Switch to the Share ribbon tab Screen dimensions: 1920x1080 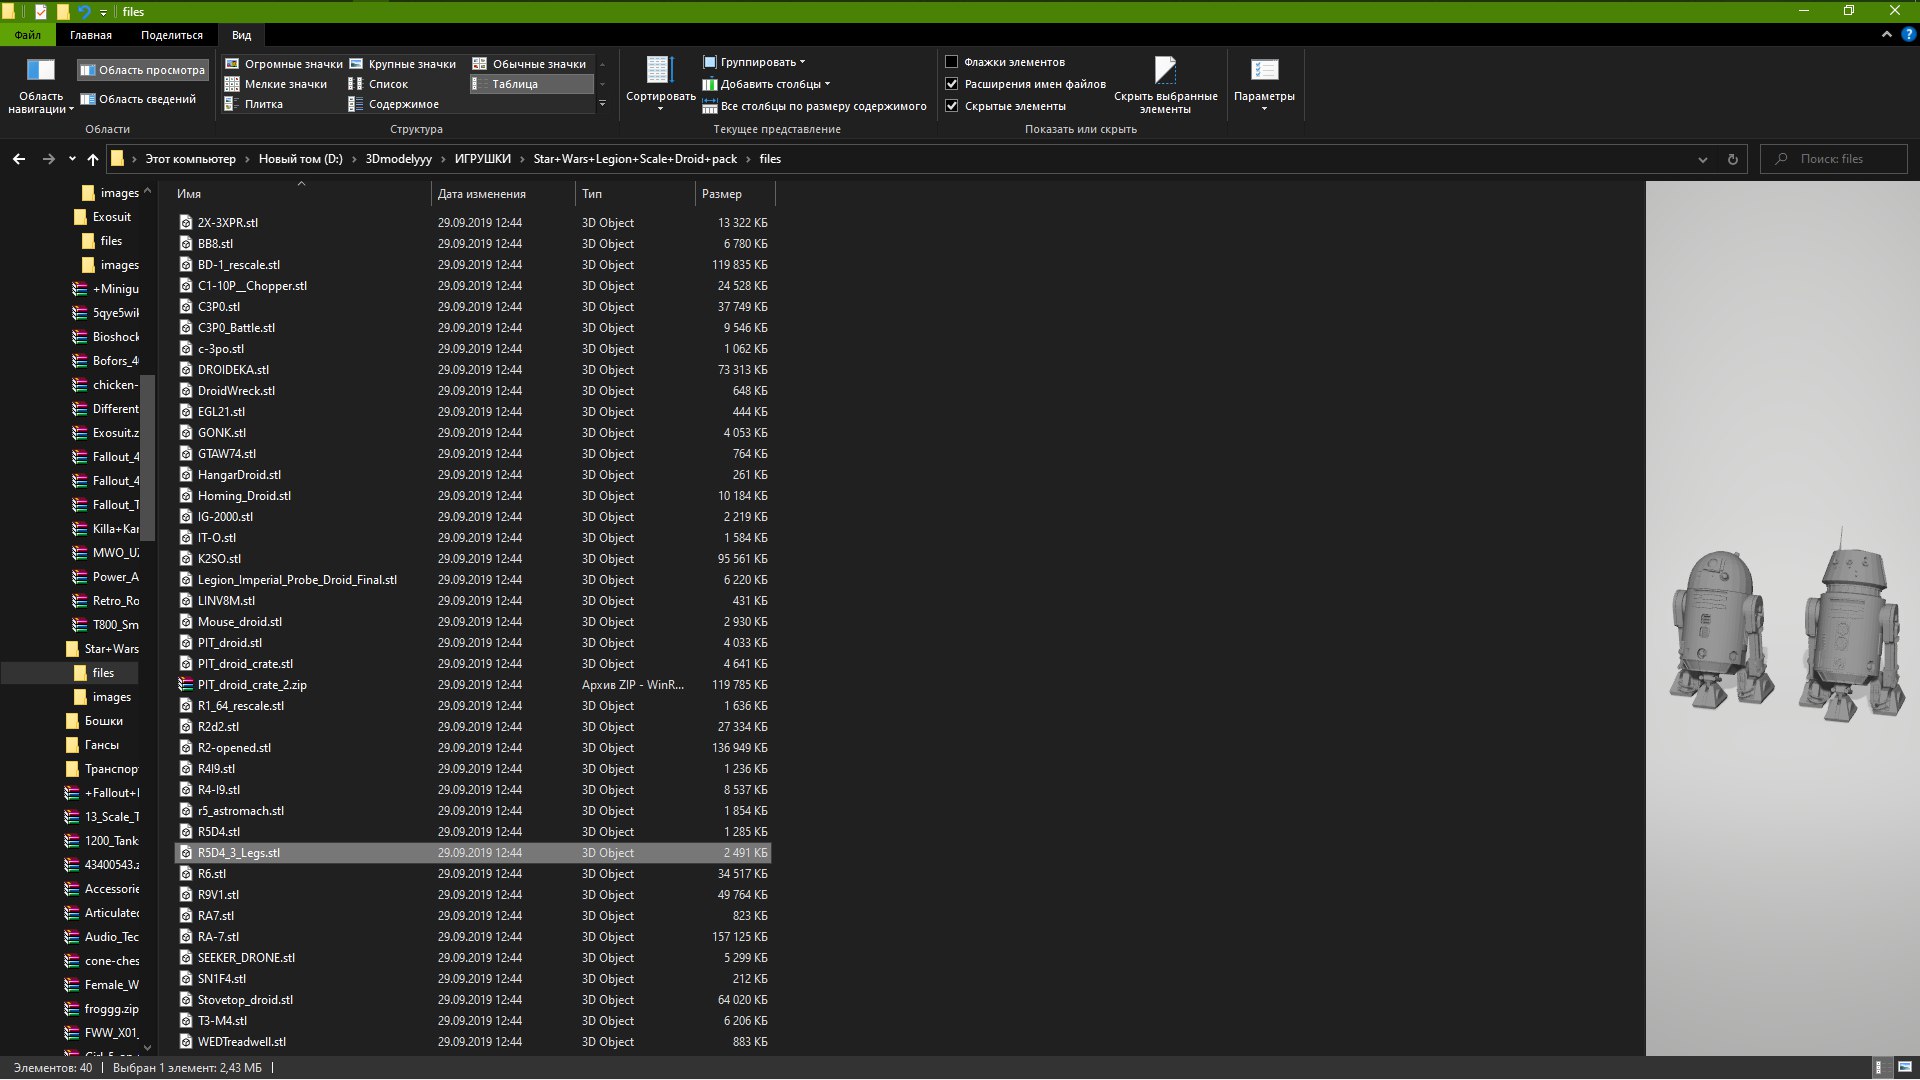172,35
